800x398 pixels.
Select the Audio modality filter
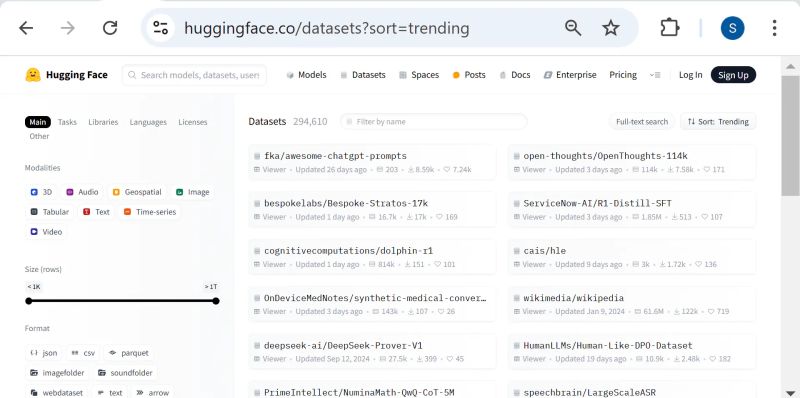click(82, 192)
